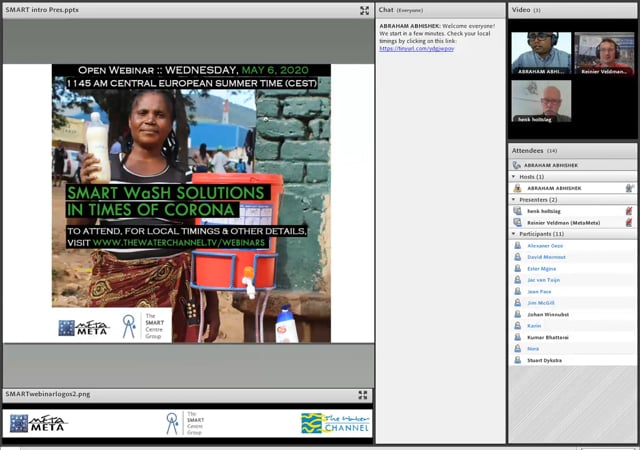Click the MetaMeta logo in the logos pod

tap(39, 423)
